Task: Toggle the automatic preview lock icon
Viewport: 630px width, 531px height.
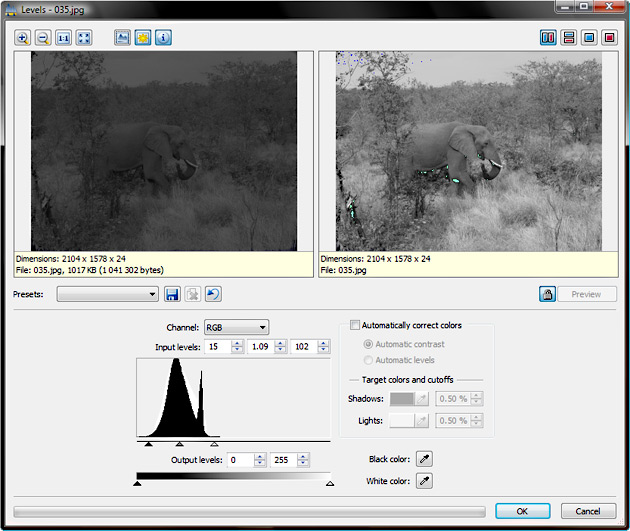Action: (547, 294)
